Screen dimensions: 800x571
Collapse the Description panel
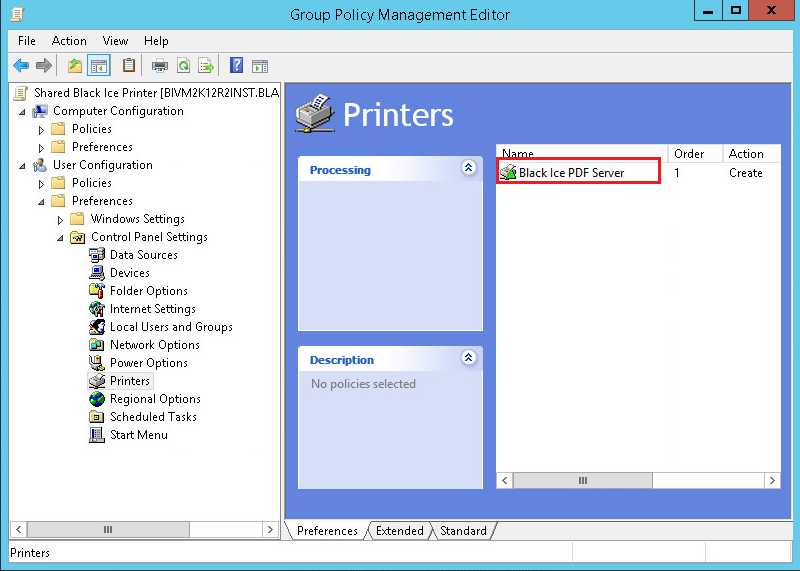(x=468, y=358)
